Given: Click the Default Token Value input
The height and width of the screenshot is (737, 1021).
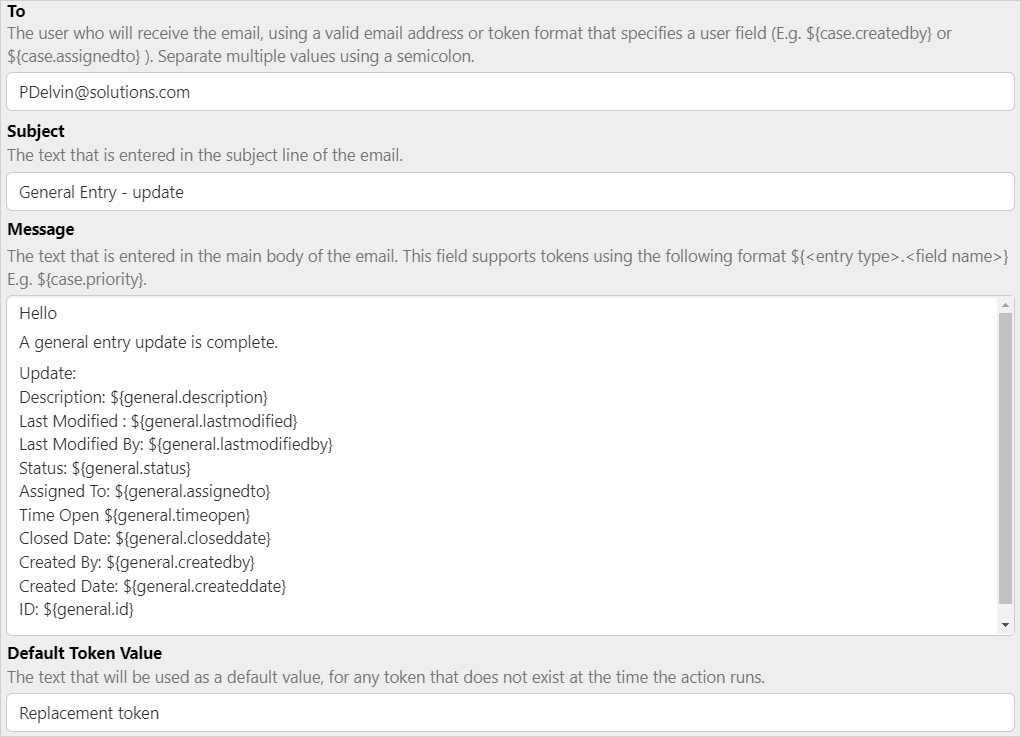Looking at the screenshot, I should coord(510,713).
